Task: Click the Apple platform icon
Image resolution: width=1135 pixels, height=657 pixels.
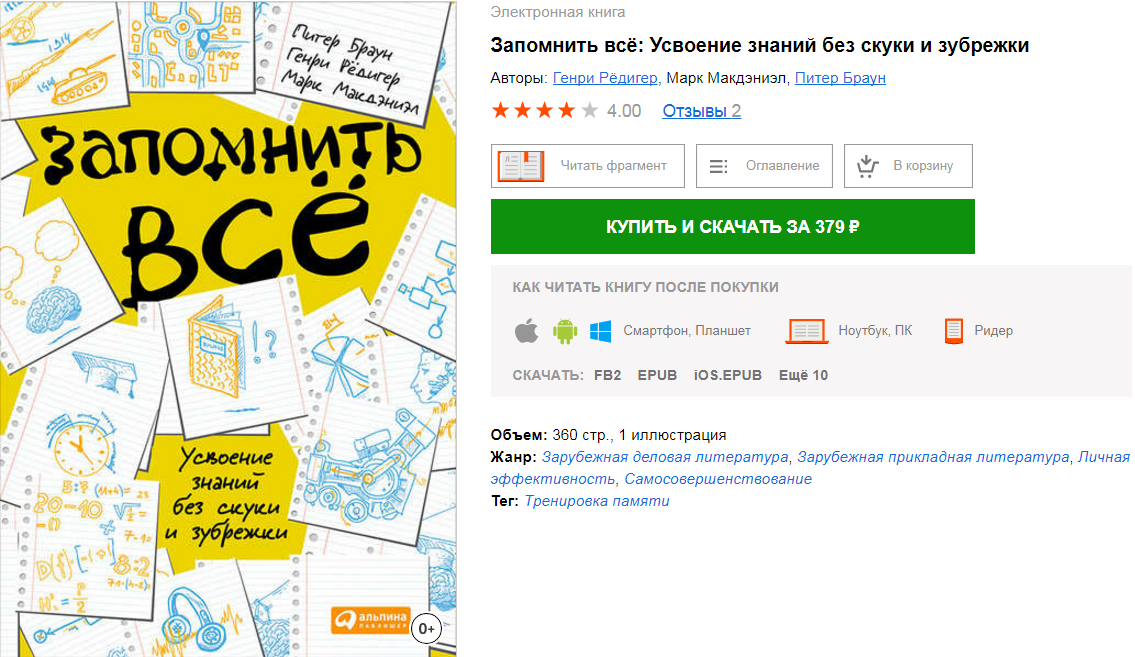Action: [x=526, y=331]
